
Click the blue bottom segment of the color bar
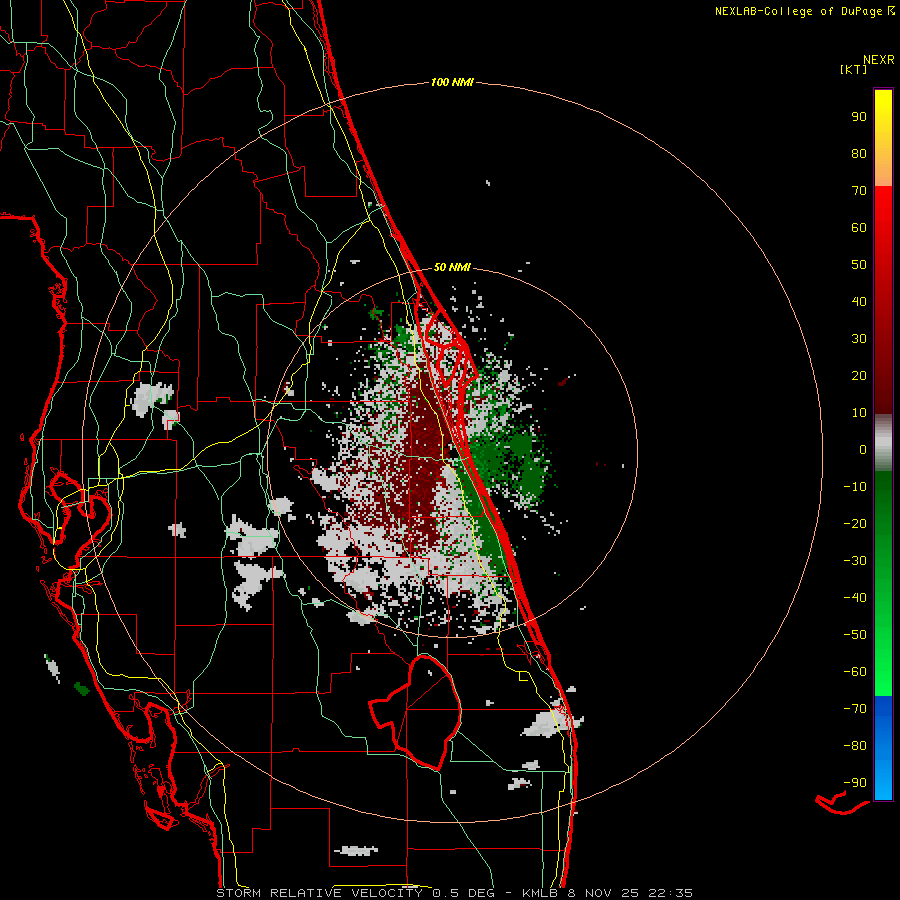[x=883, y=747]
